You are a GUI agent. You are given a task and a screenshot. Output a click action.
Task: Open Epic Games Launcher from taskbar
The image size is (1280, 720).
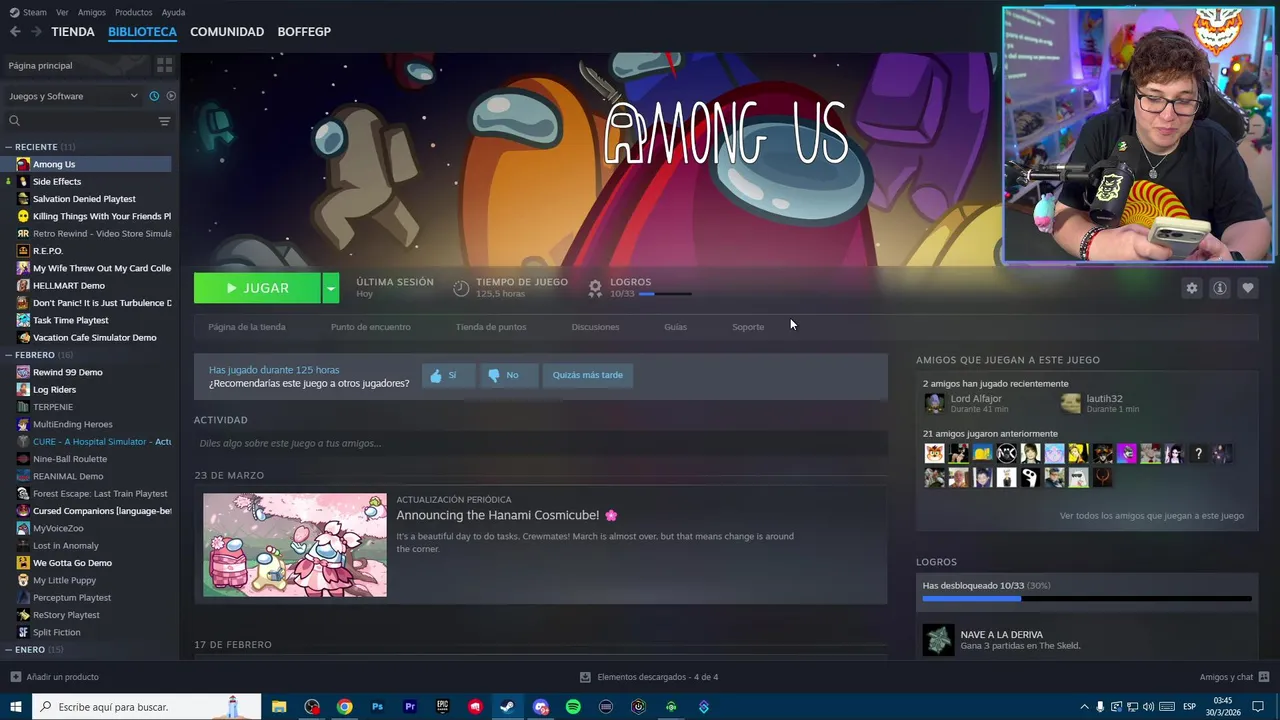point(442,707)
